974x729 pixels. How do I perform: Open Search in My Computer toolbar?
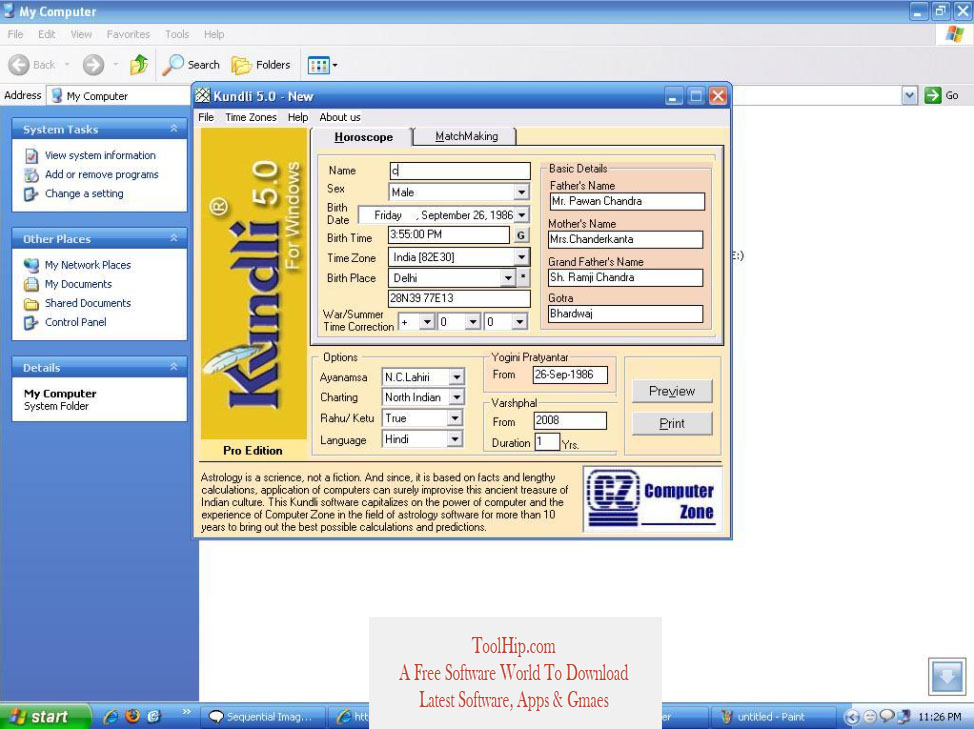(x=191, y=65)
